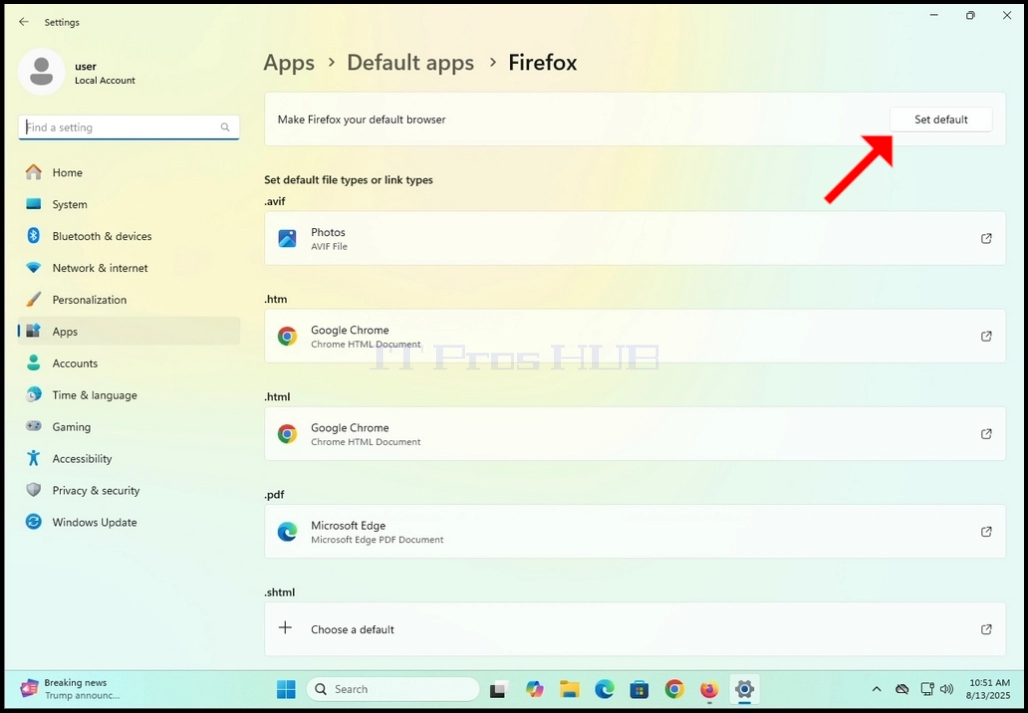Click the Settings gear taskbar icon

744,689
